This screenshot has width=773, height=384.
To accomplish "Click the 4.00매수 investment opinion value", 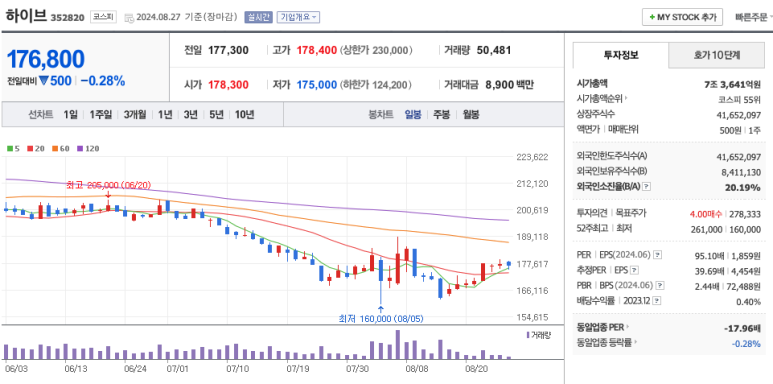I will pyautogui.click(x=706, y=214).
